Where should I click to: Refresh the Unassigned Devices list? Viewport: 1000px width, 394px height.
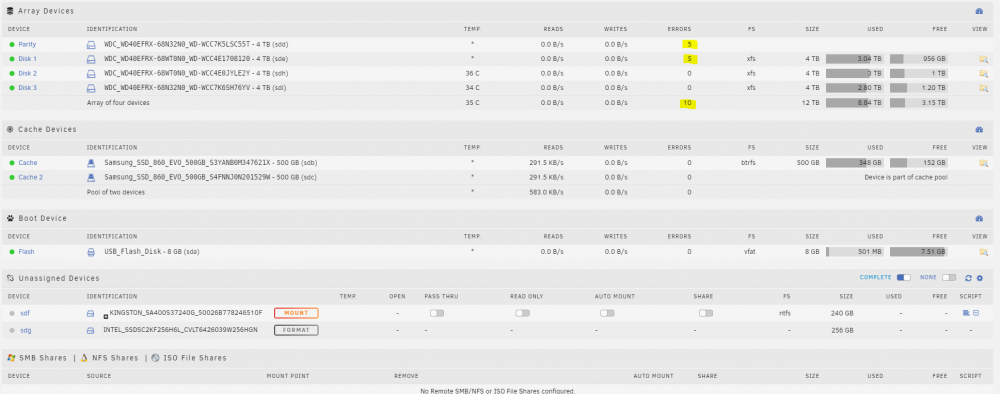tap(968, 278)
